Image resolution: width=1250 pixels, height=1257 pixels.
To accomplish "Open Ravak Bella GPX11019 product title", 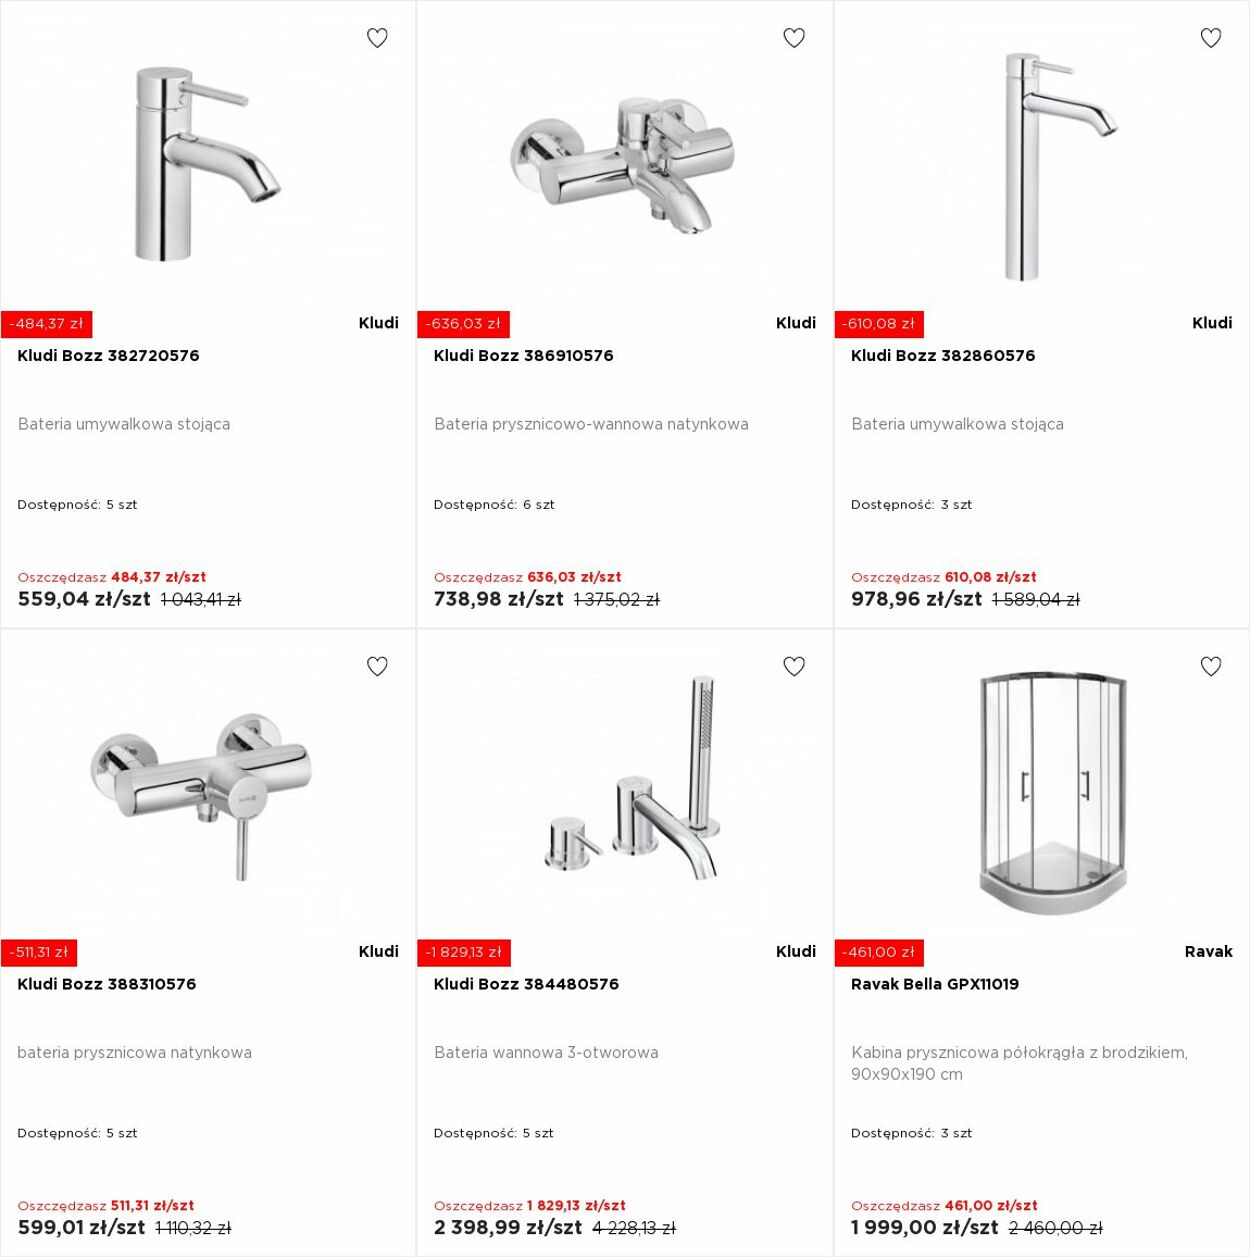I will (x=935, y=984).
